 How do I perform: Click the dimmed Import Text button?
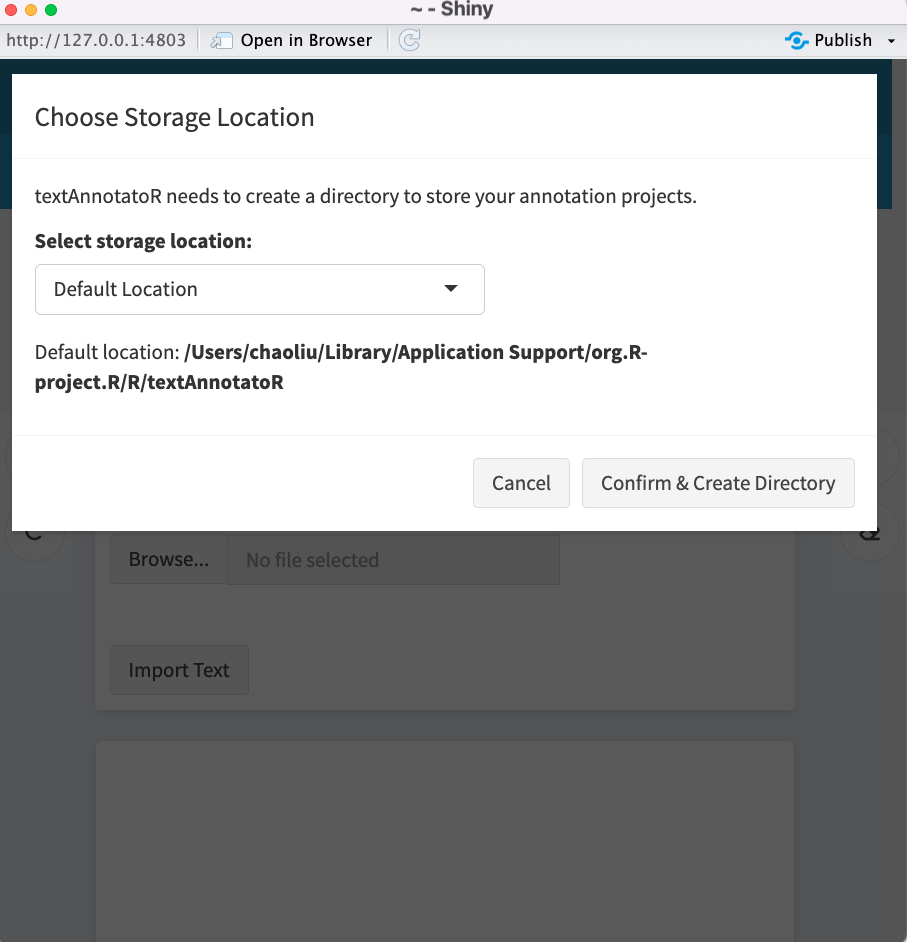pos(179,670)
